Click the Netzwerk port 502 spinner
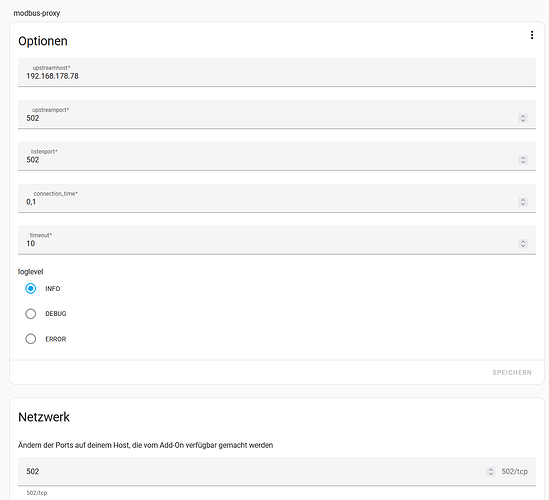Screen dimensions: 549x500 click(x=491, y=472)
